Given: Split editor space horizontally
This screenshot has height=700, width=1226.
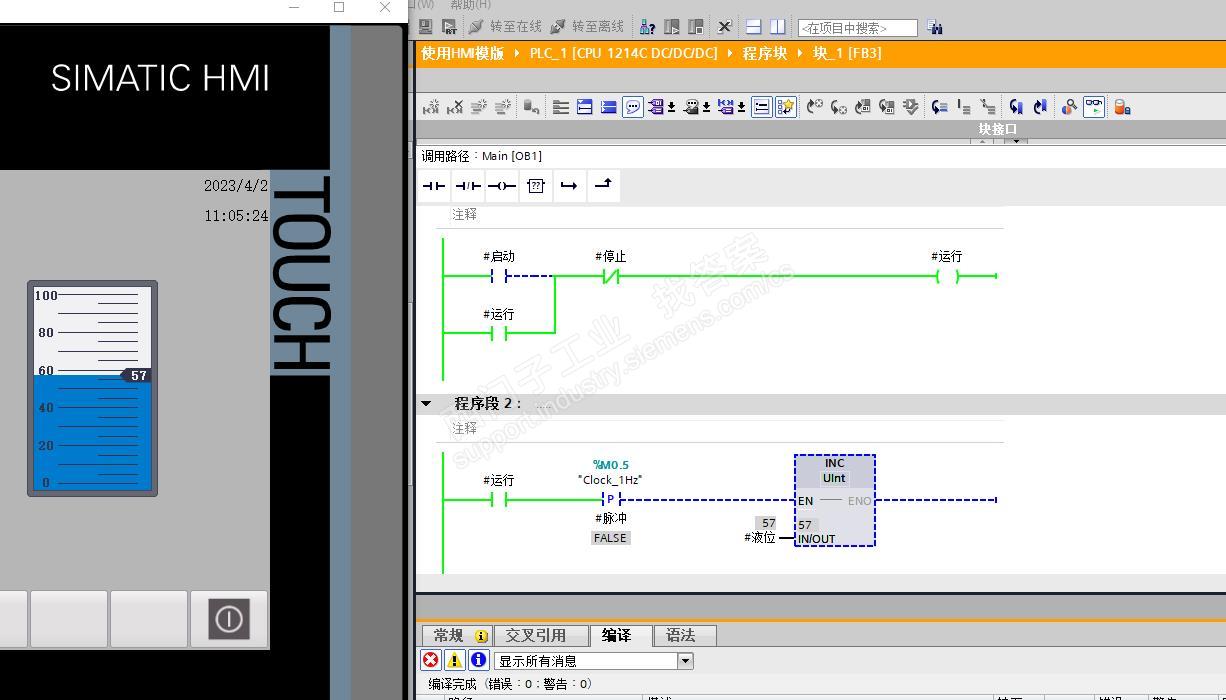Looking at the screenshot, I should coord(754,27).
